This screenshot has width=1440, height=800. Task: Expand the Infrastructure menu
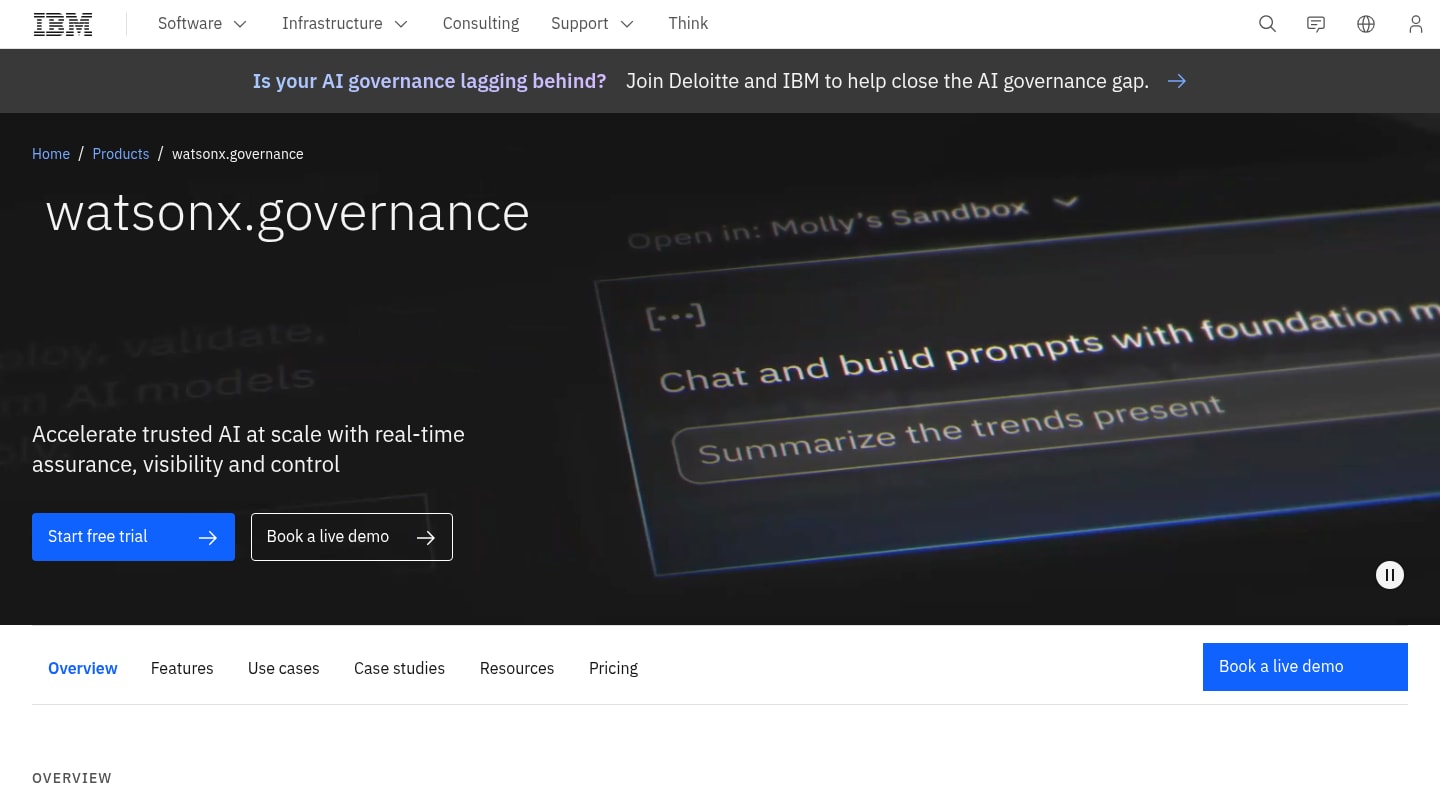[x=345, y=24]
